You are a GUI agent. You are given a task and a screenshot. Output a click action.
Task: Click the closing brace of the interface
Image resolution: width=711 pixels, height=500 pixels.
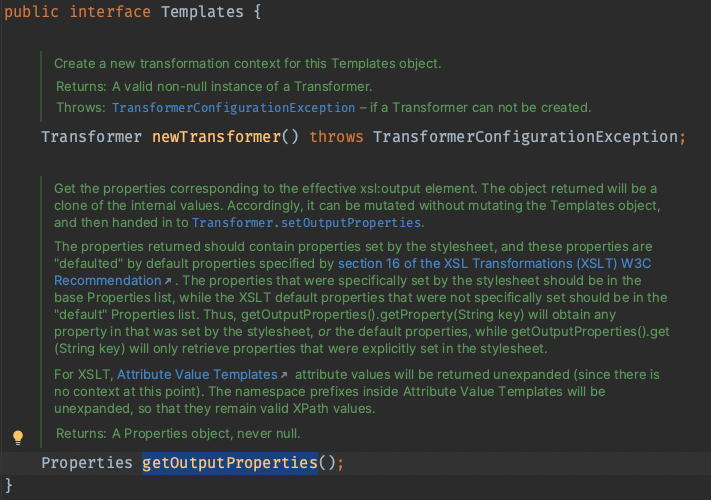(x=9, y=486)
